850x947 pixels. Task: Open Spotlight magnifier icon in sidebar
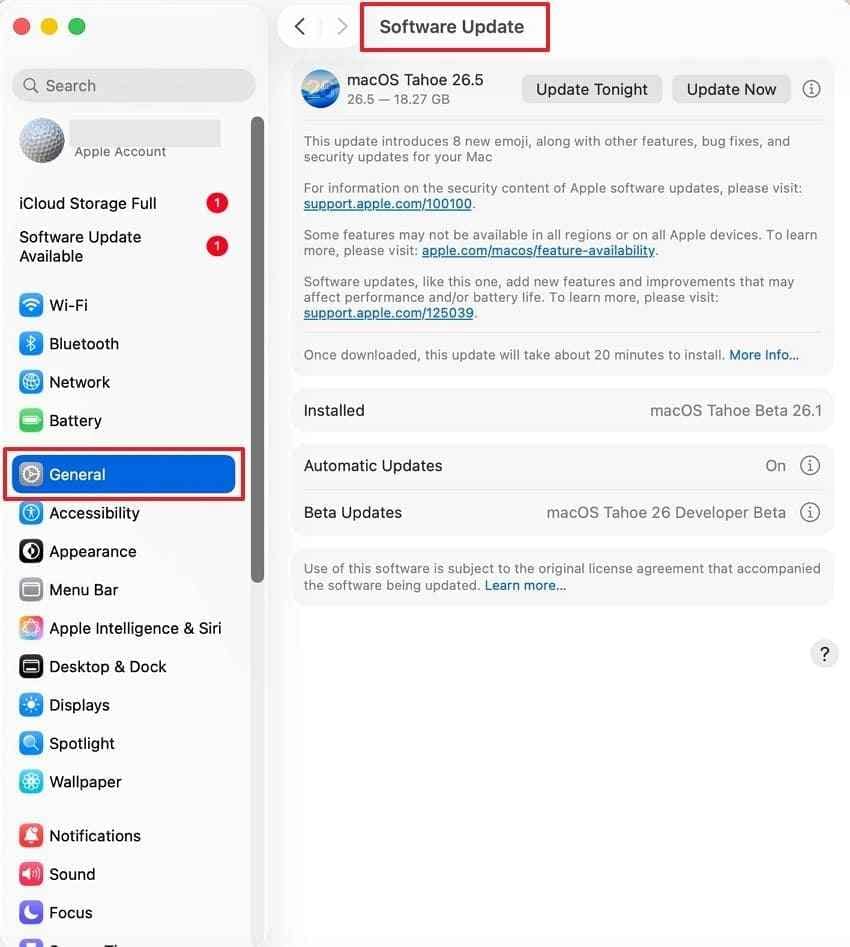[x=31, y=743]
